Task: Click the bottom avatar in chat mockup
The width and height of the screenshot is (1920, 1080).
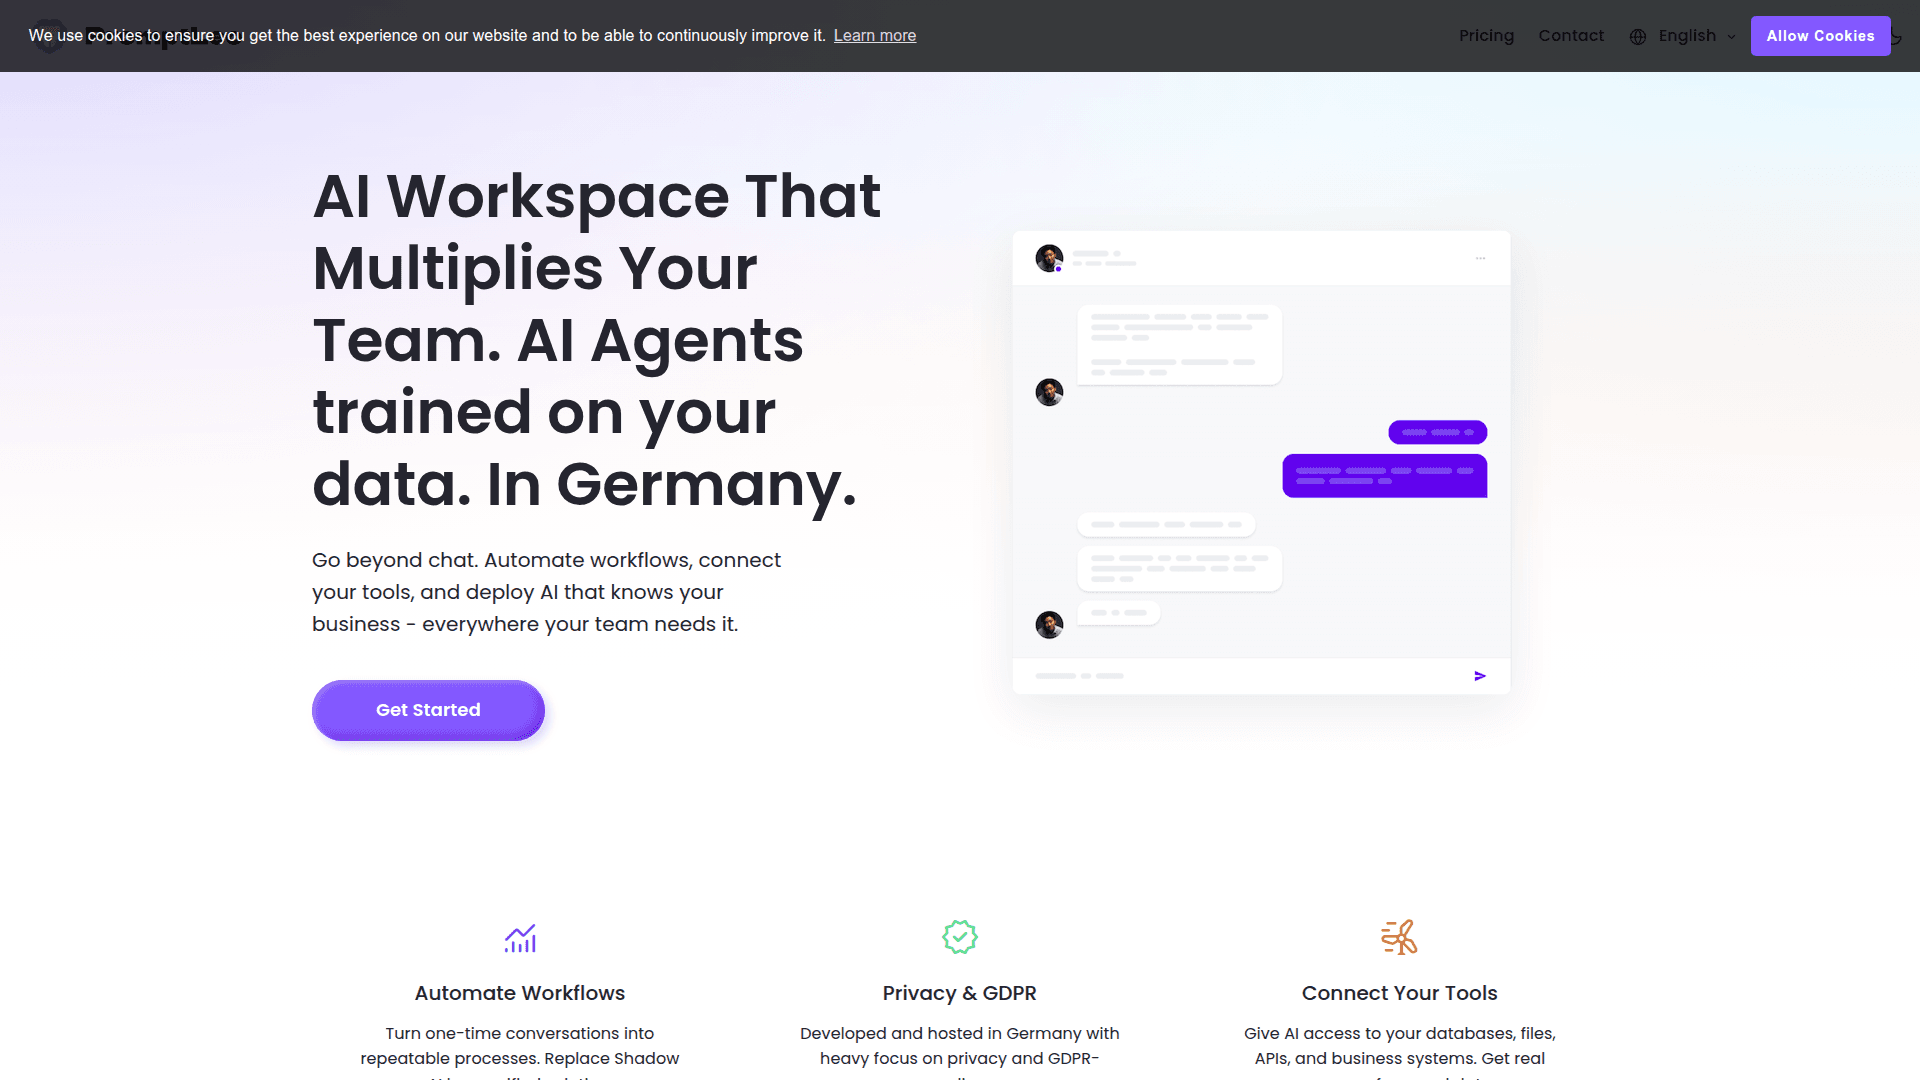Action: 1049,625
